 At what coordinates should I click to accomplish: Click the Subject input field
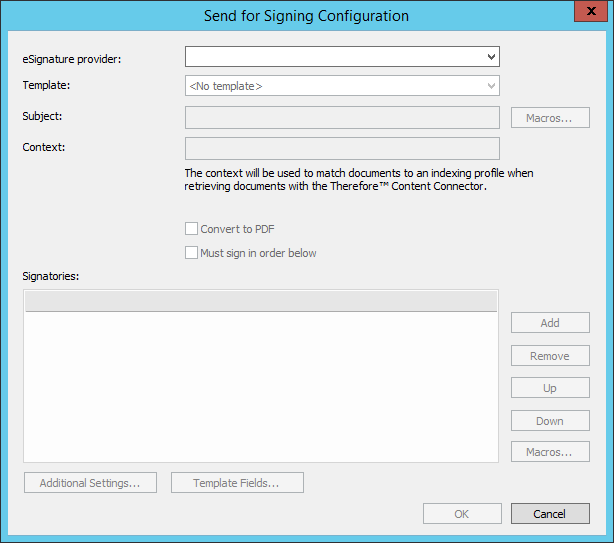pos(342,117)
